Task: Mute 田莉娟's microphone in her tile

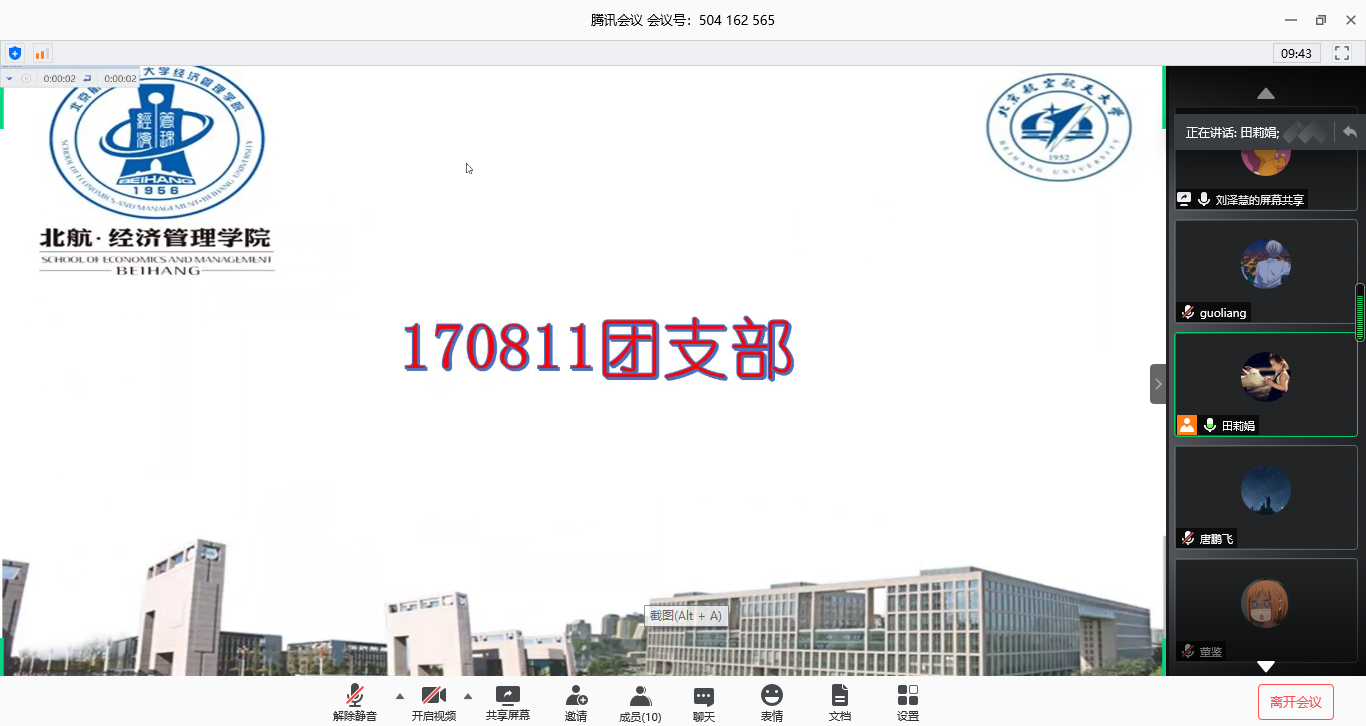Action: [1210, 425]
